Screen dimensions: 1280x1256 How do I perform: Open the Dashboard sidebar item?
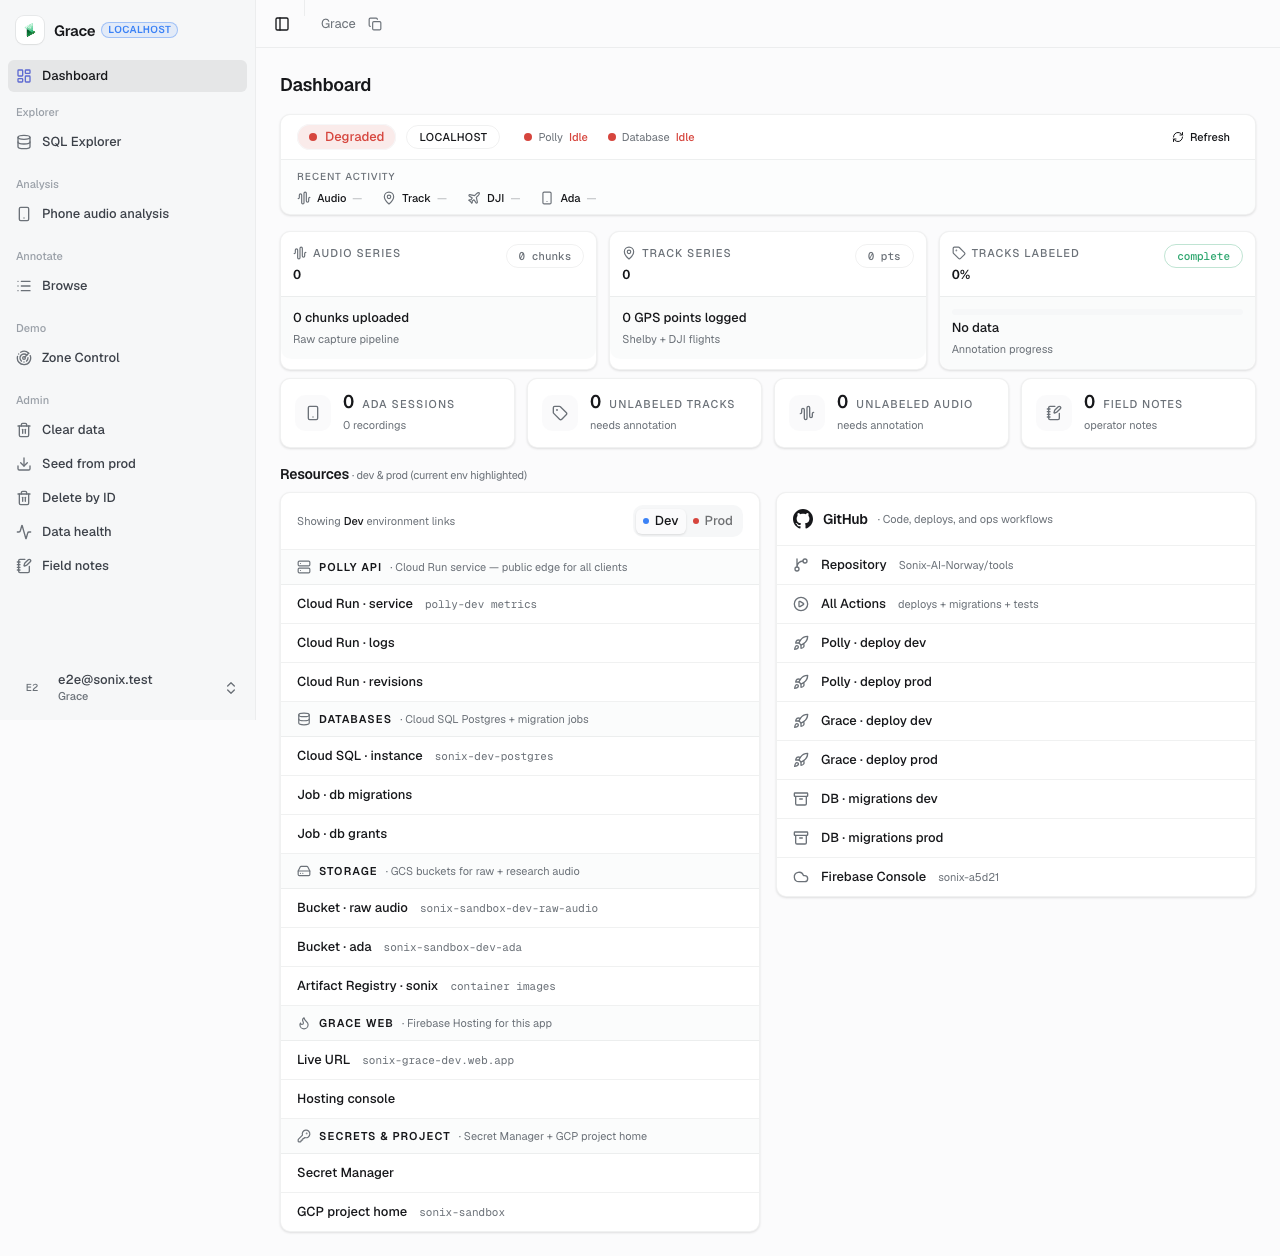pyautogui.click(x=127, y=76)
